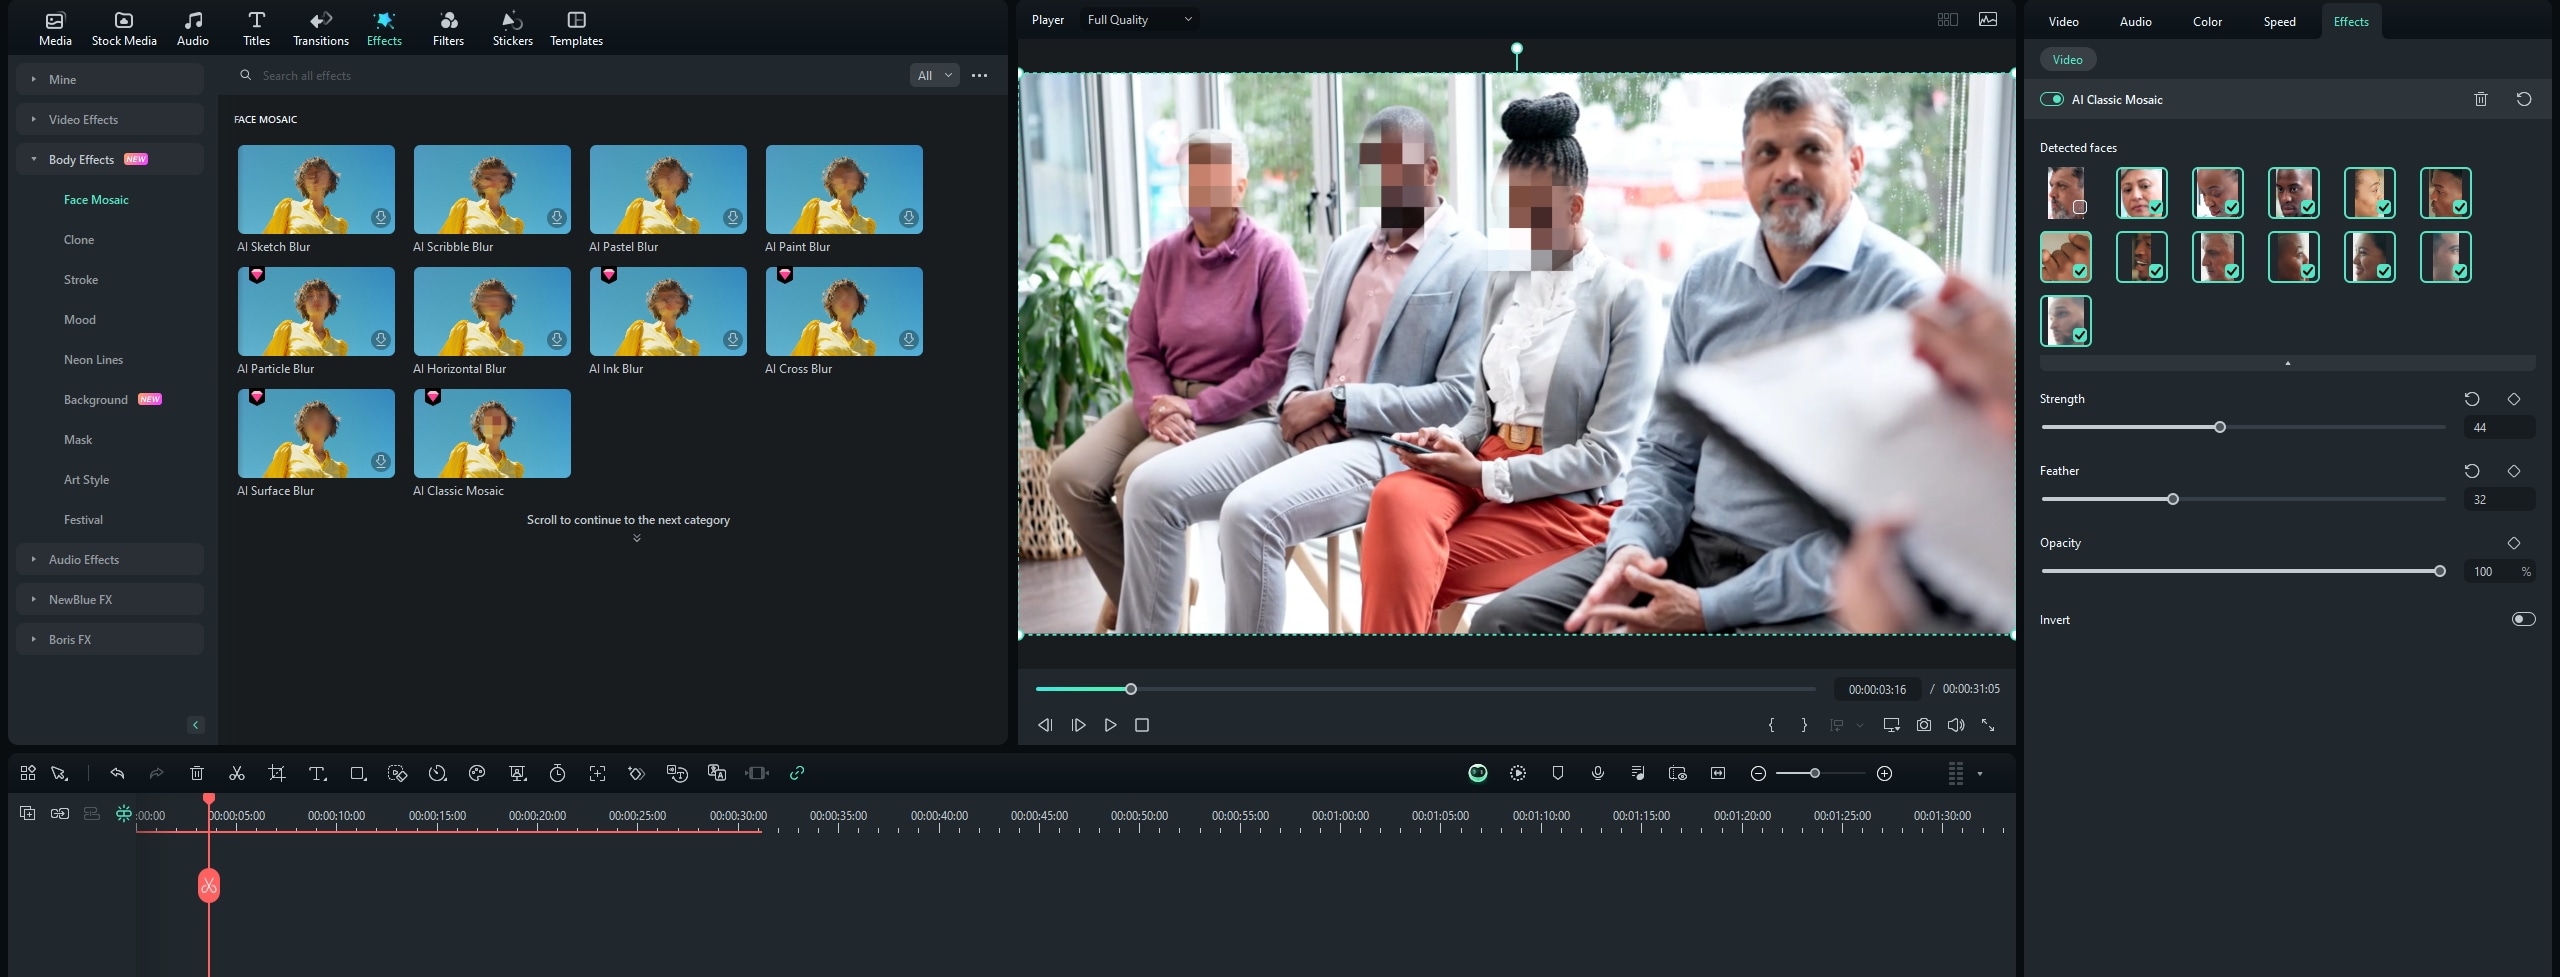Open the Filters tab
2560x977 pixels.
448,29
